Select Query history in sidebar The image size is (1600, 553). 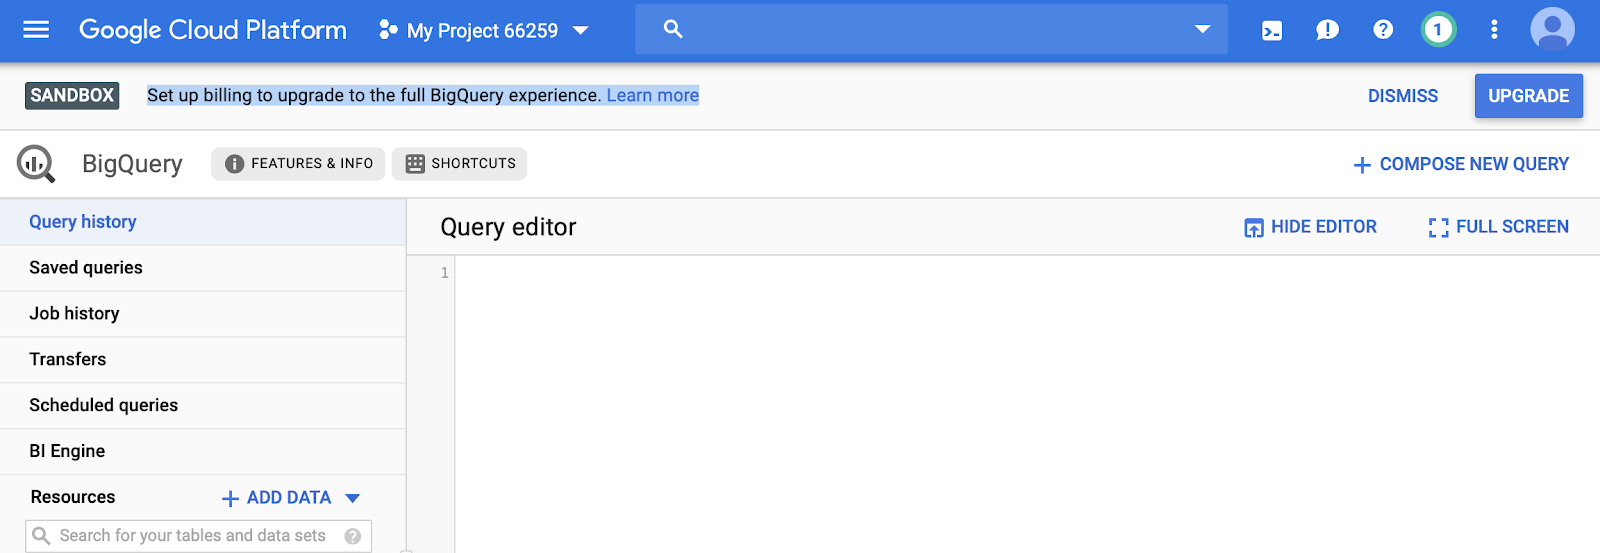point(203,222)
